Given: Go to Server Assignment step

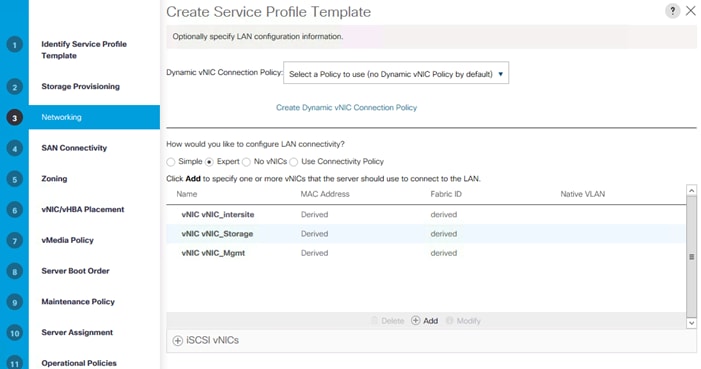Looking at the screenshot, I should pos(77,332).
